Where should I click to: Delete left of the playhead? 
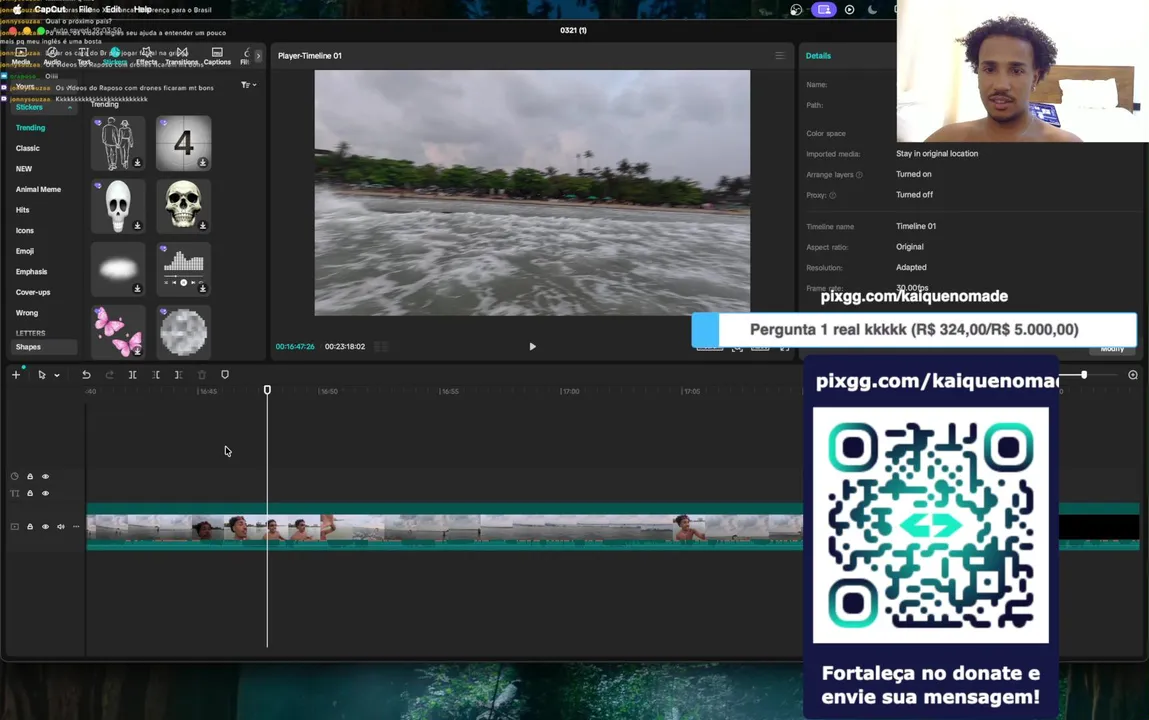click(x=156, y=375)
